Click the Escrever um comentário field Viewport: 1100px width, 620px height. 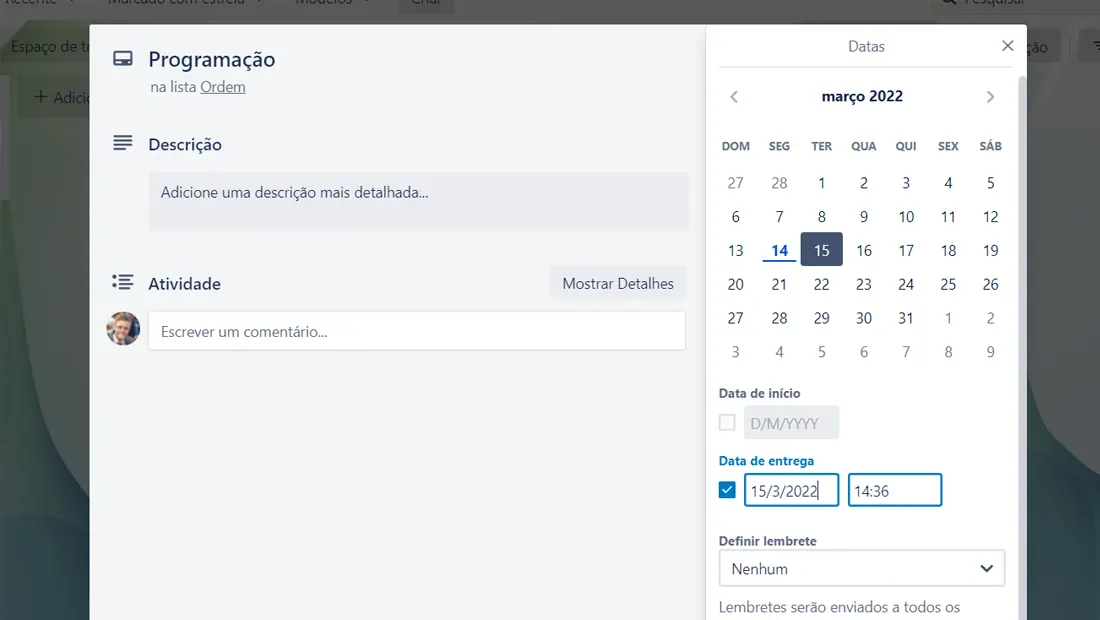[417, 331]
